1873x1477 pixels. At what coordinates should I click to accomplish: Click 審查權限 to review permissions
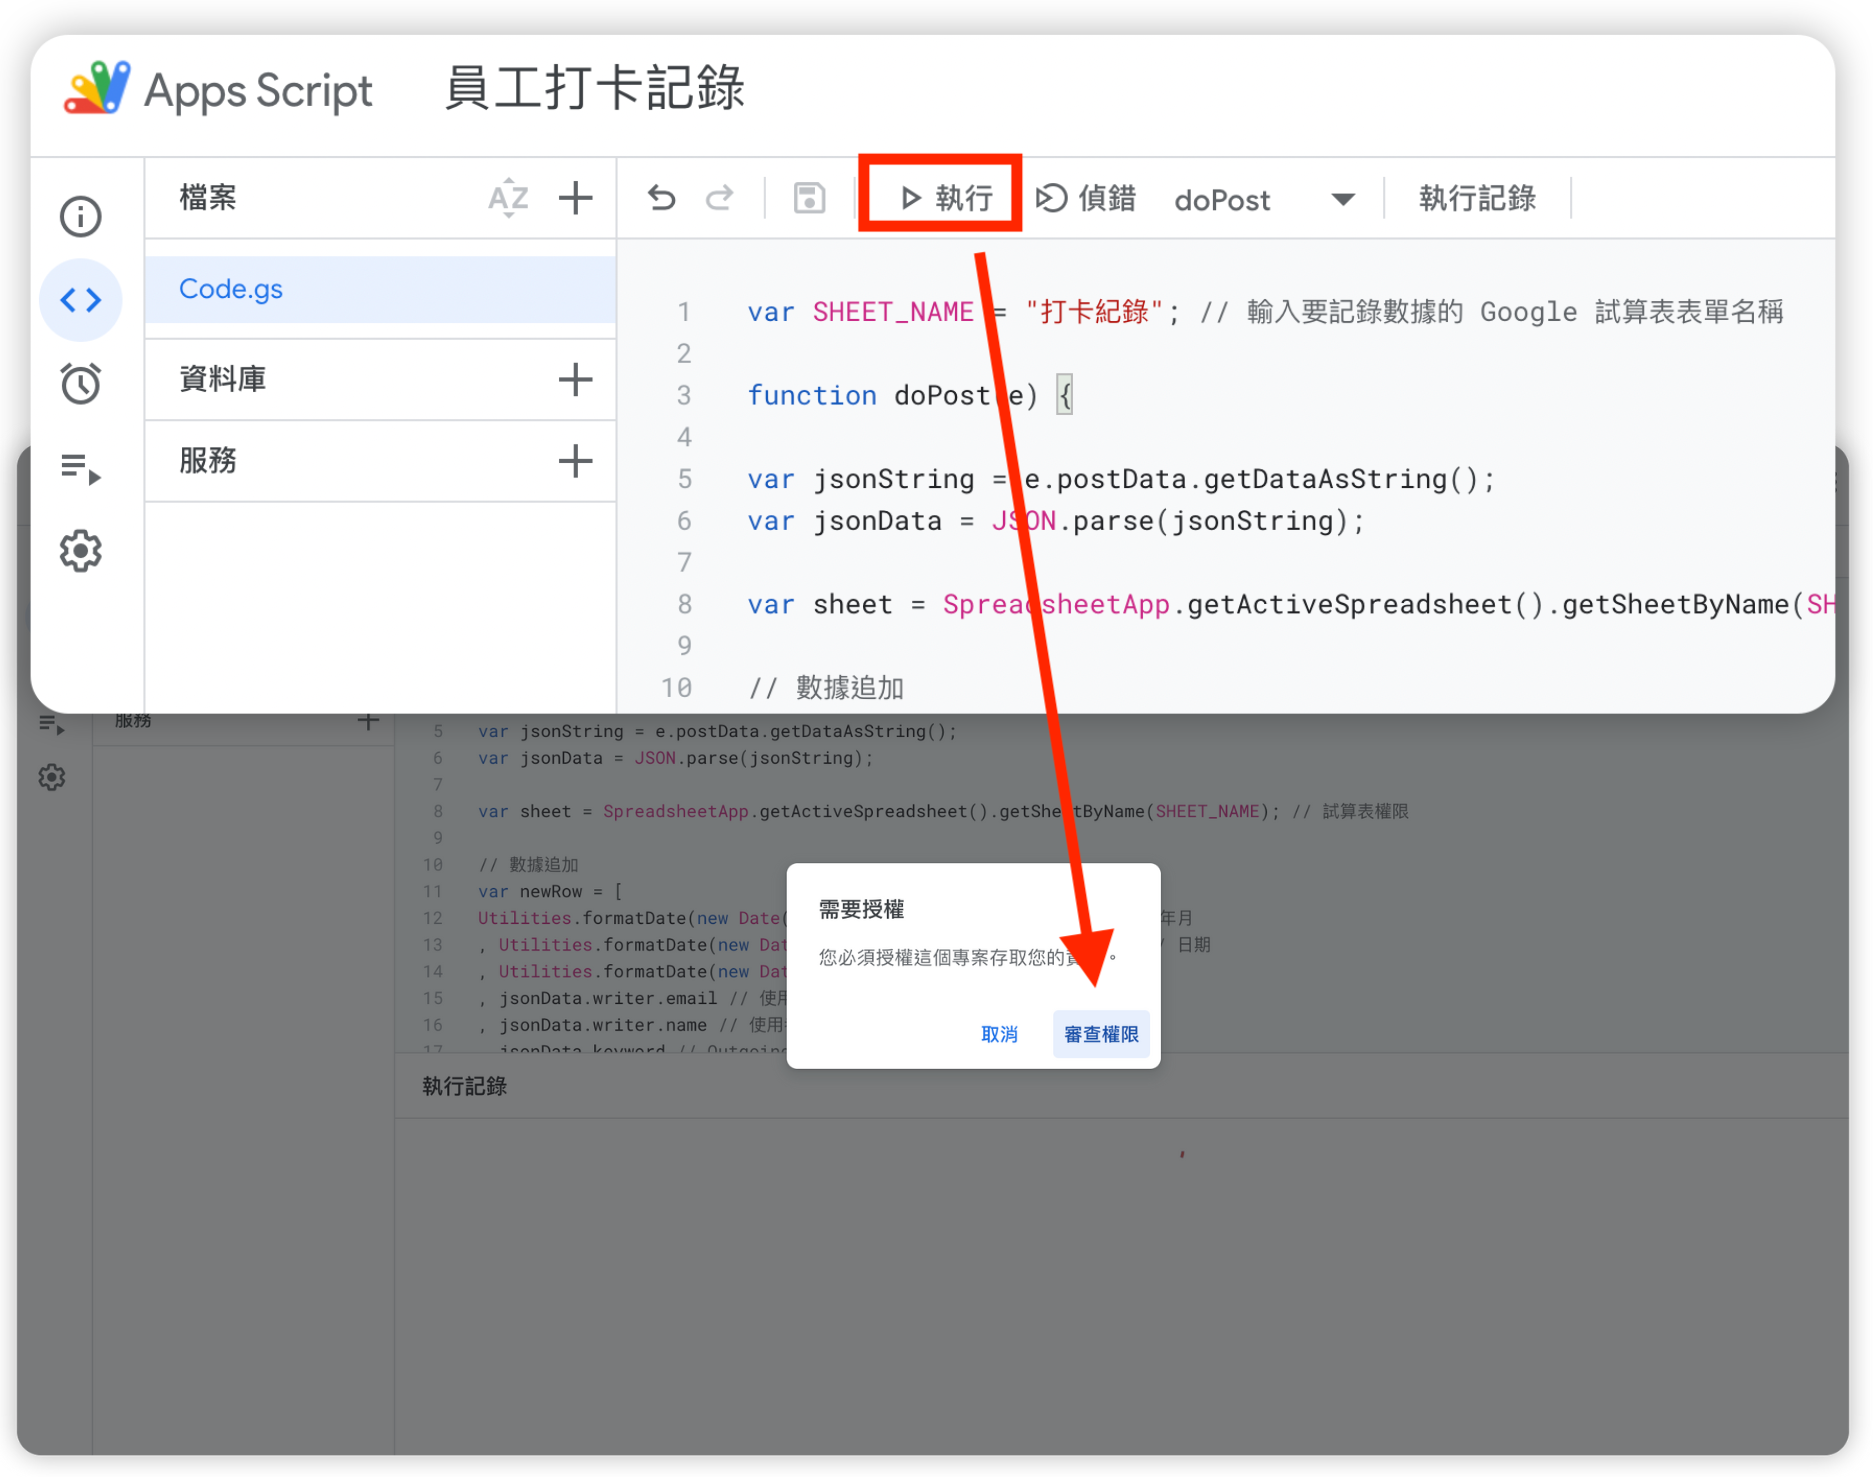[1100, 1034]
